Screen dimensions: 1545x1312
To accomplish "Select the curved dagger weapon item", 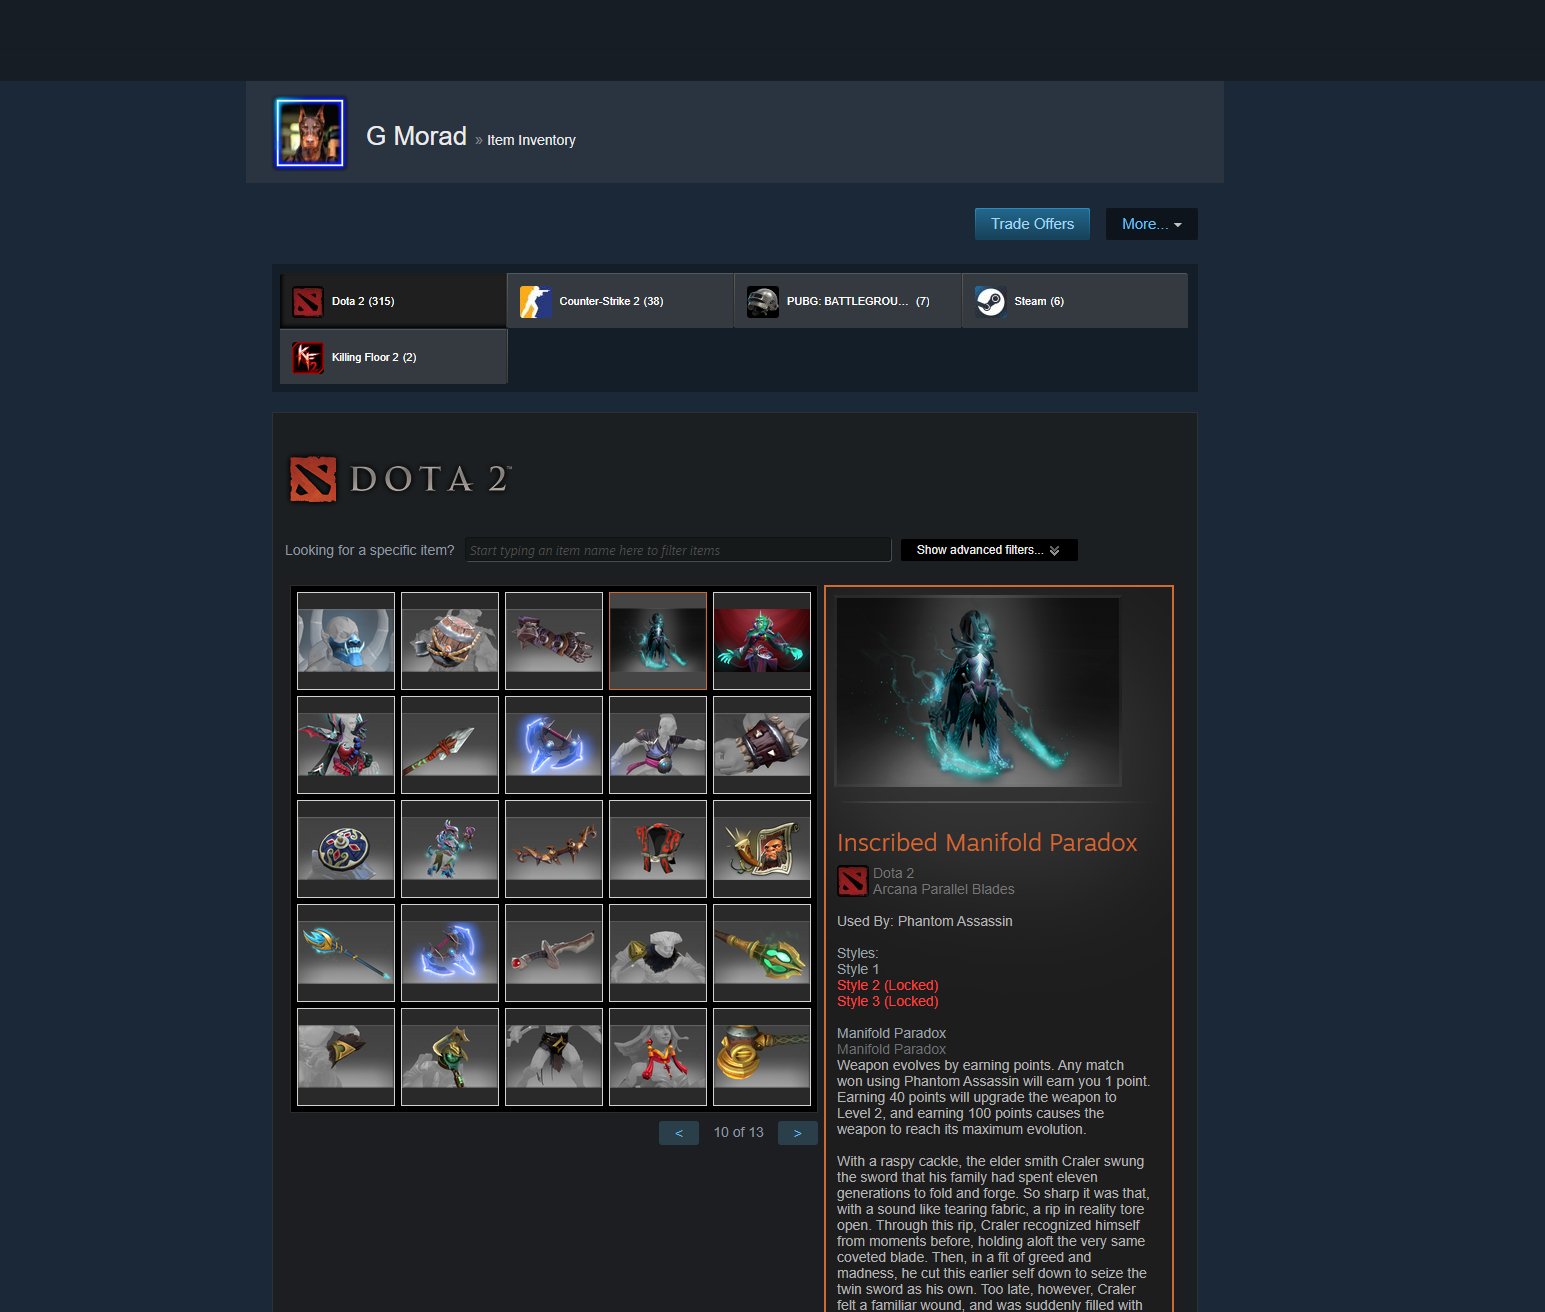I will coord(554,953).
